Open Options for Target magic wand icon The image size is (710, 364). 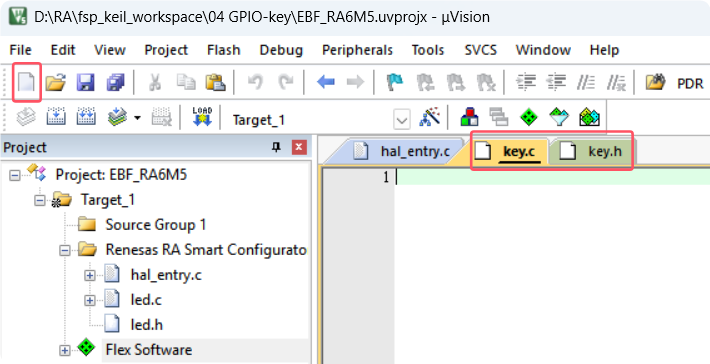[x=430, y=118]
